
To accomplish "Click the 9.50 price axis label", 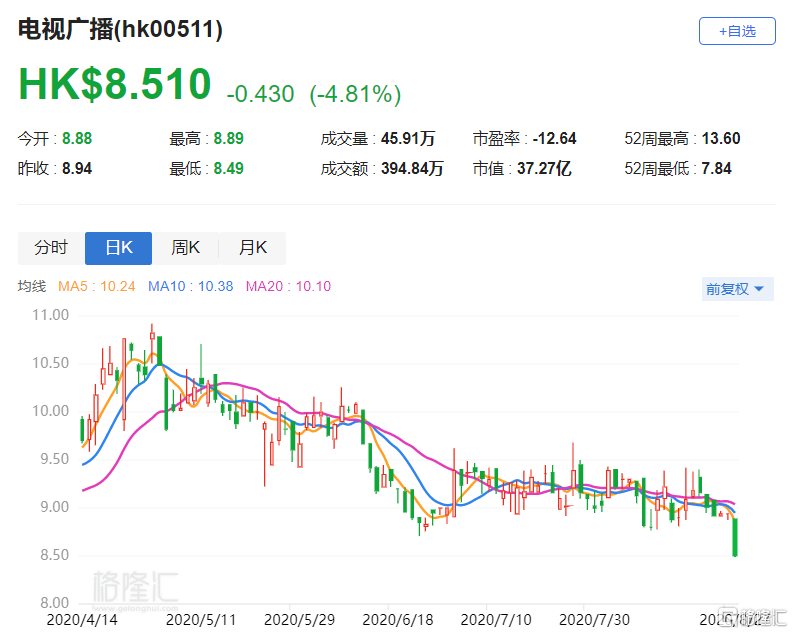I will 54,459.
